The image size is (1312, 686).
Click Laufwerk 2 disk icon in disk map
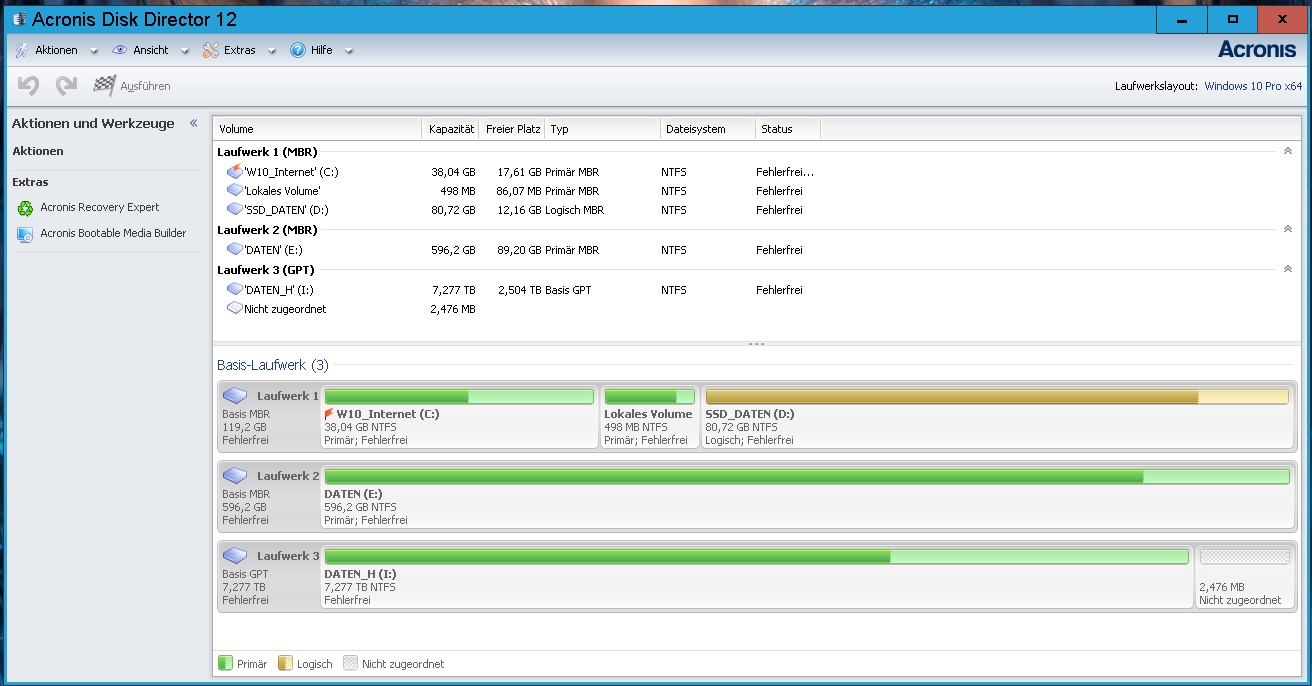click(235, 476)
